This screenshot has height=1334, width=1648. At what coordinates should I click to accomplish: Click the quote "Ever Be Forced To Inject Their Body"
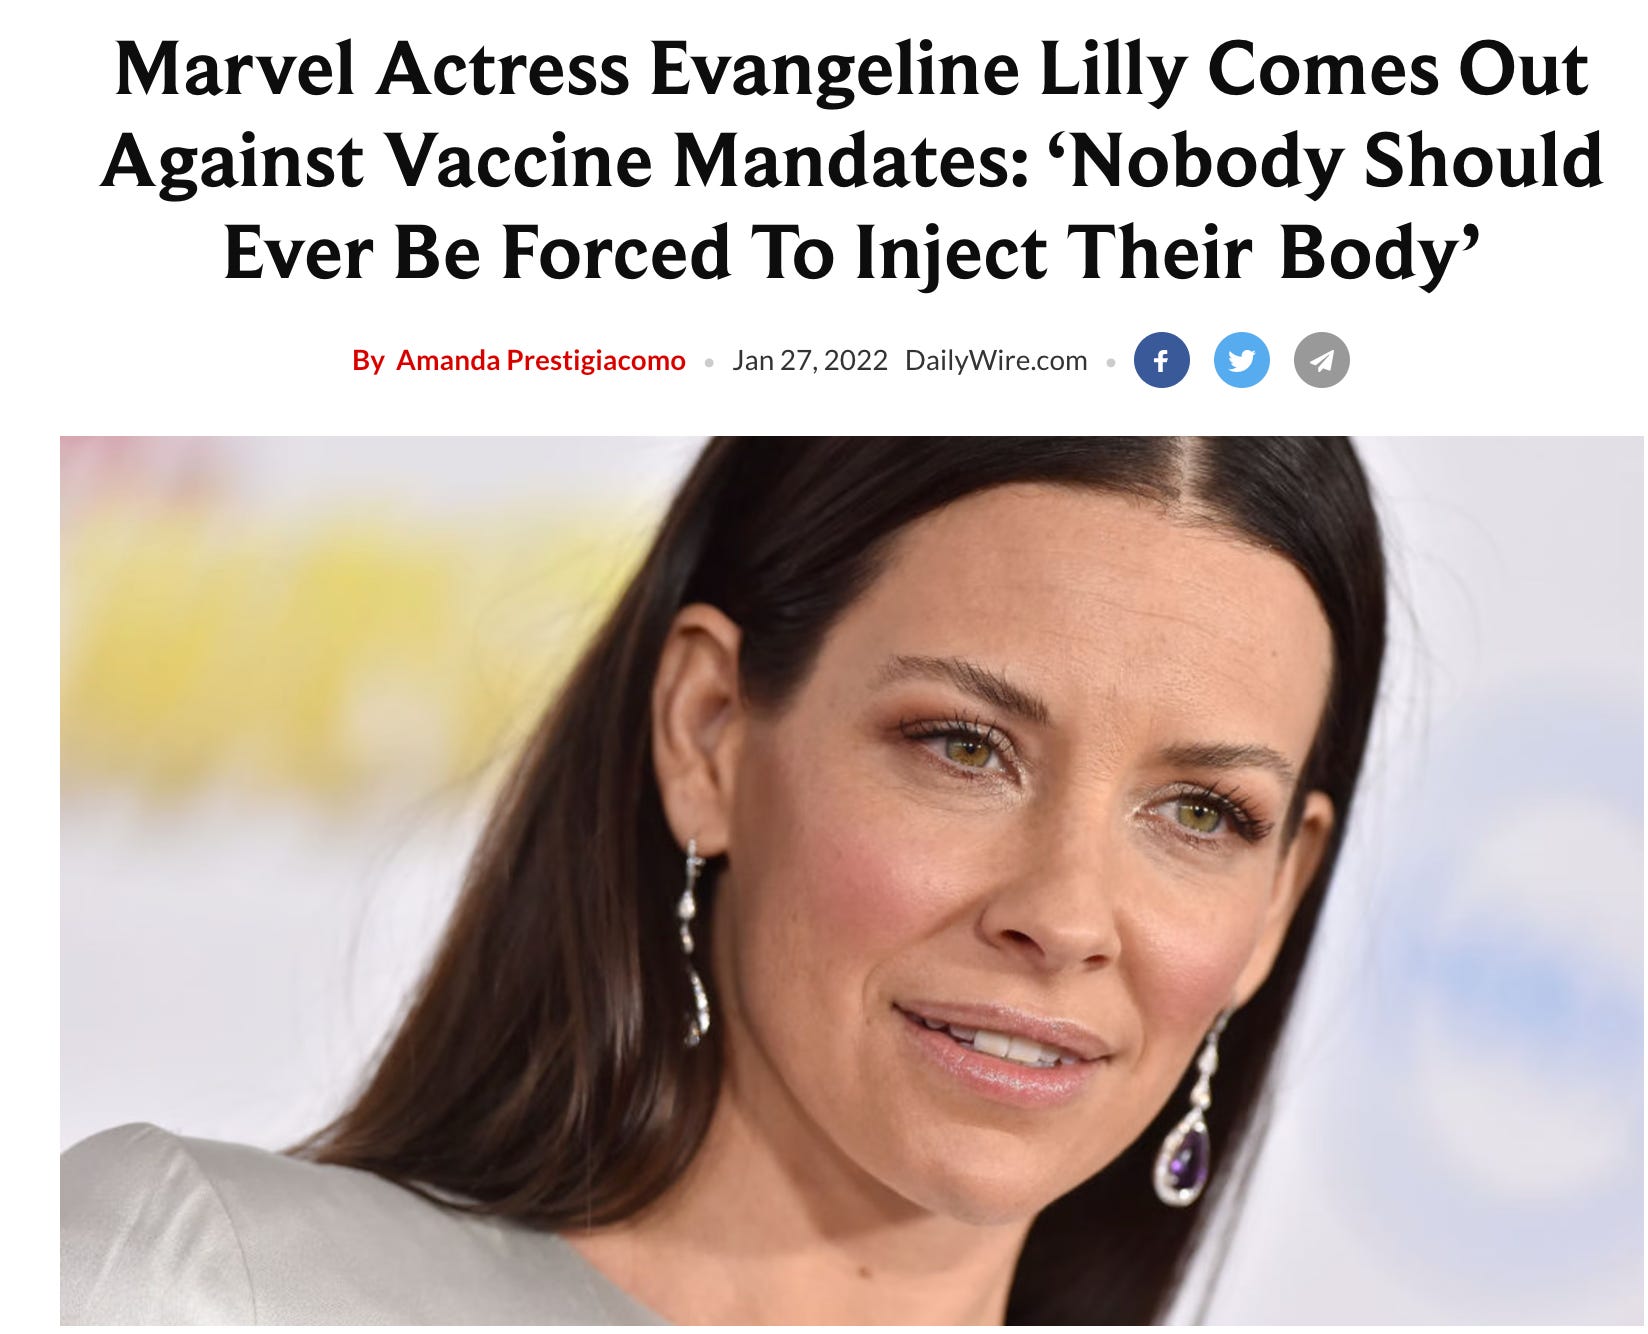point(851,252)
